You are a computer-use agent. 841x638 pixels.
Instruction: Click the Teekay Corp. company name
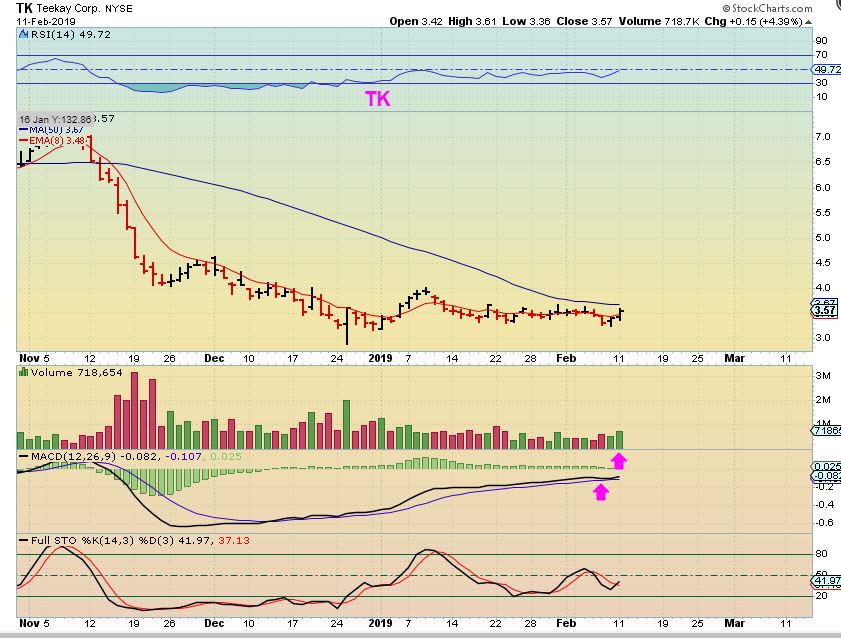[x=67, y=9]
